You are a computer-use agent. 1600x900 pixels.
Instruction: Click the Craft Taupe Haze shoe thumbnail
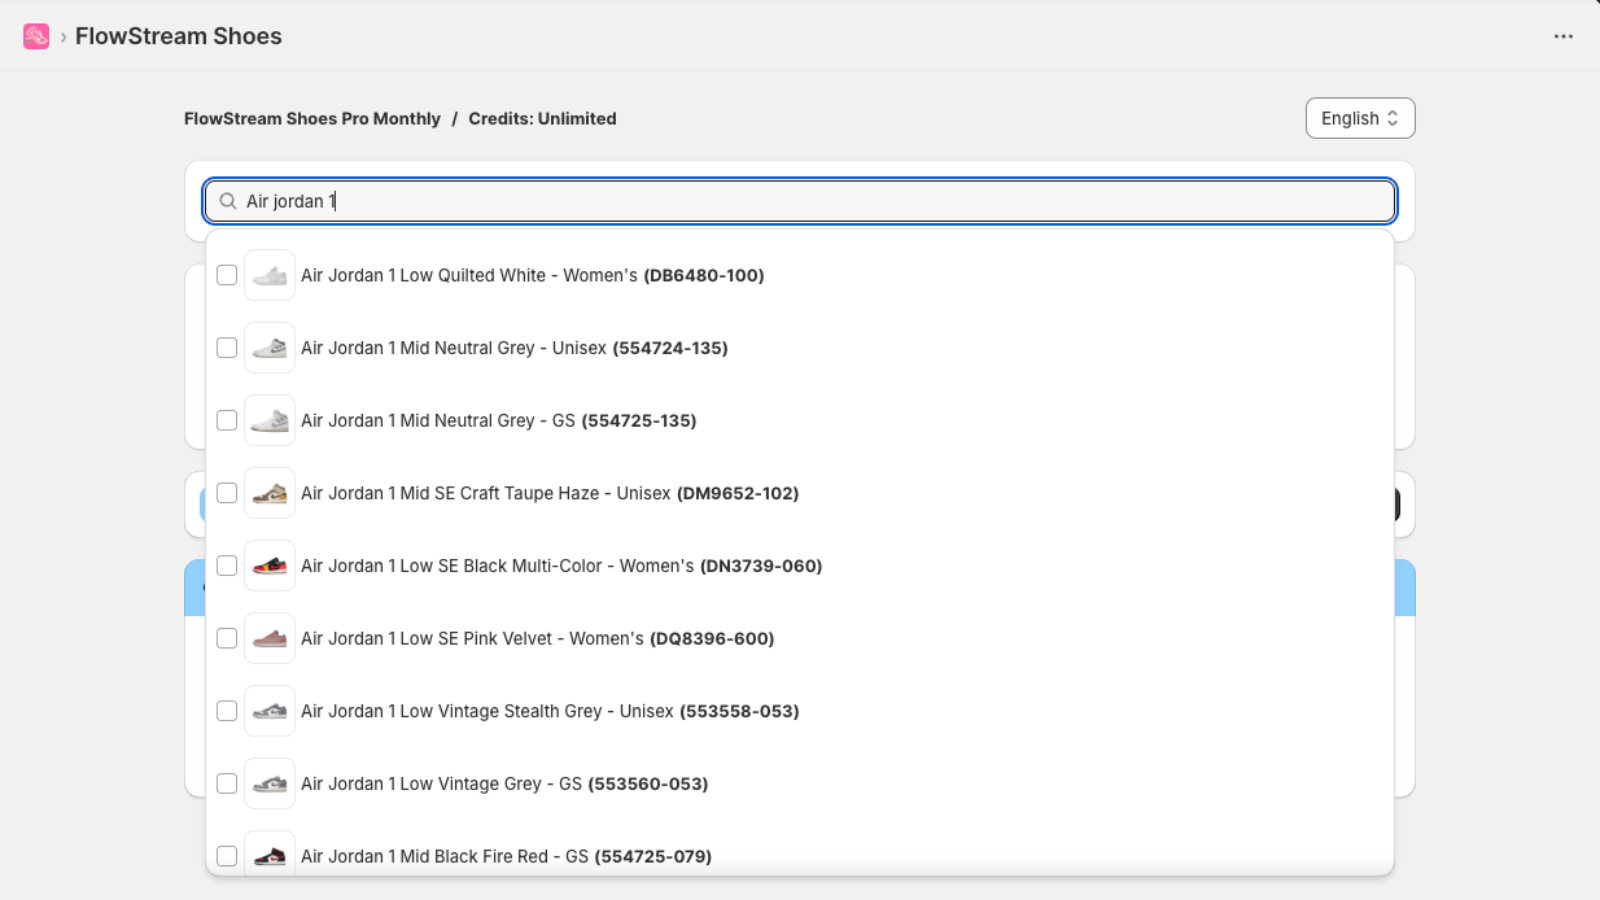pos(270,493)
